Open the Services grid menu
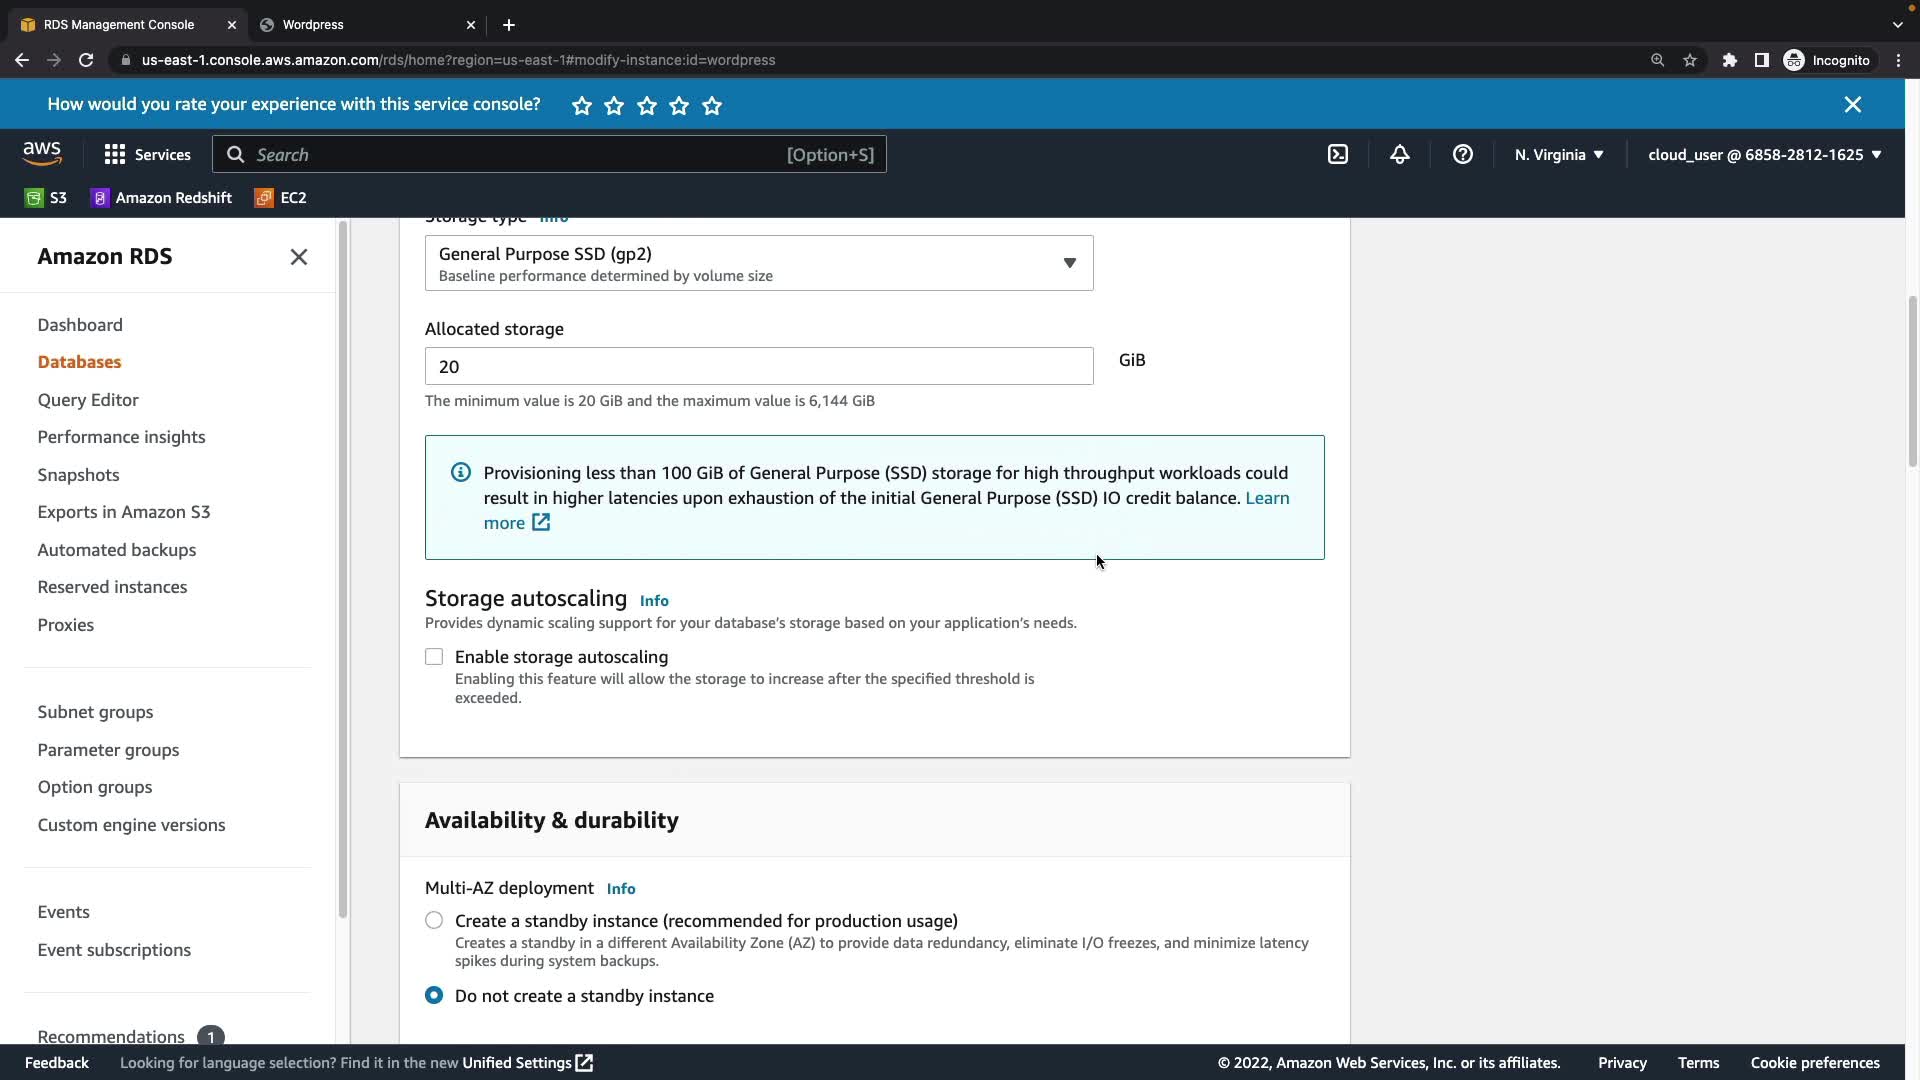Viewport: 1920px width, 1080px height. pos(147,154)
